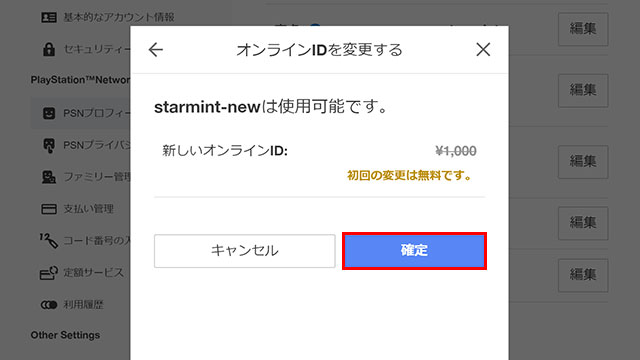Click the strikethrough ¥1,000 price
The width and height of the screenshot is (640, 360).
click(456, 151)
